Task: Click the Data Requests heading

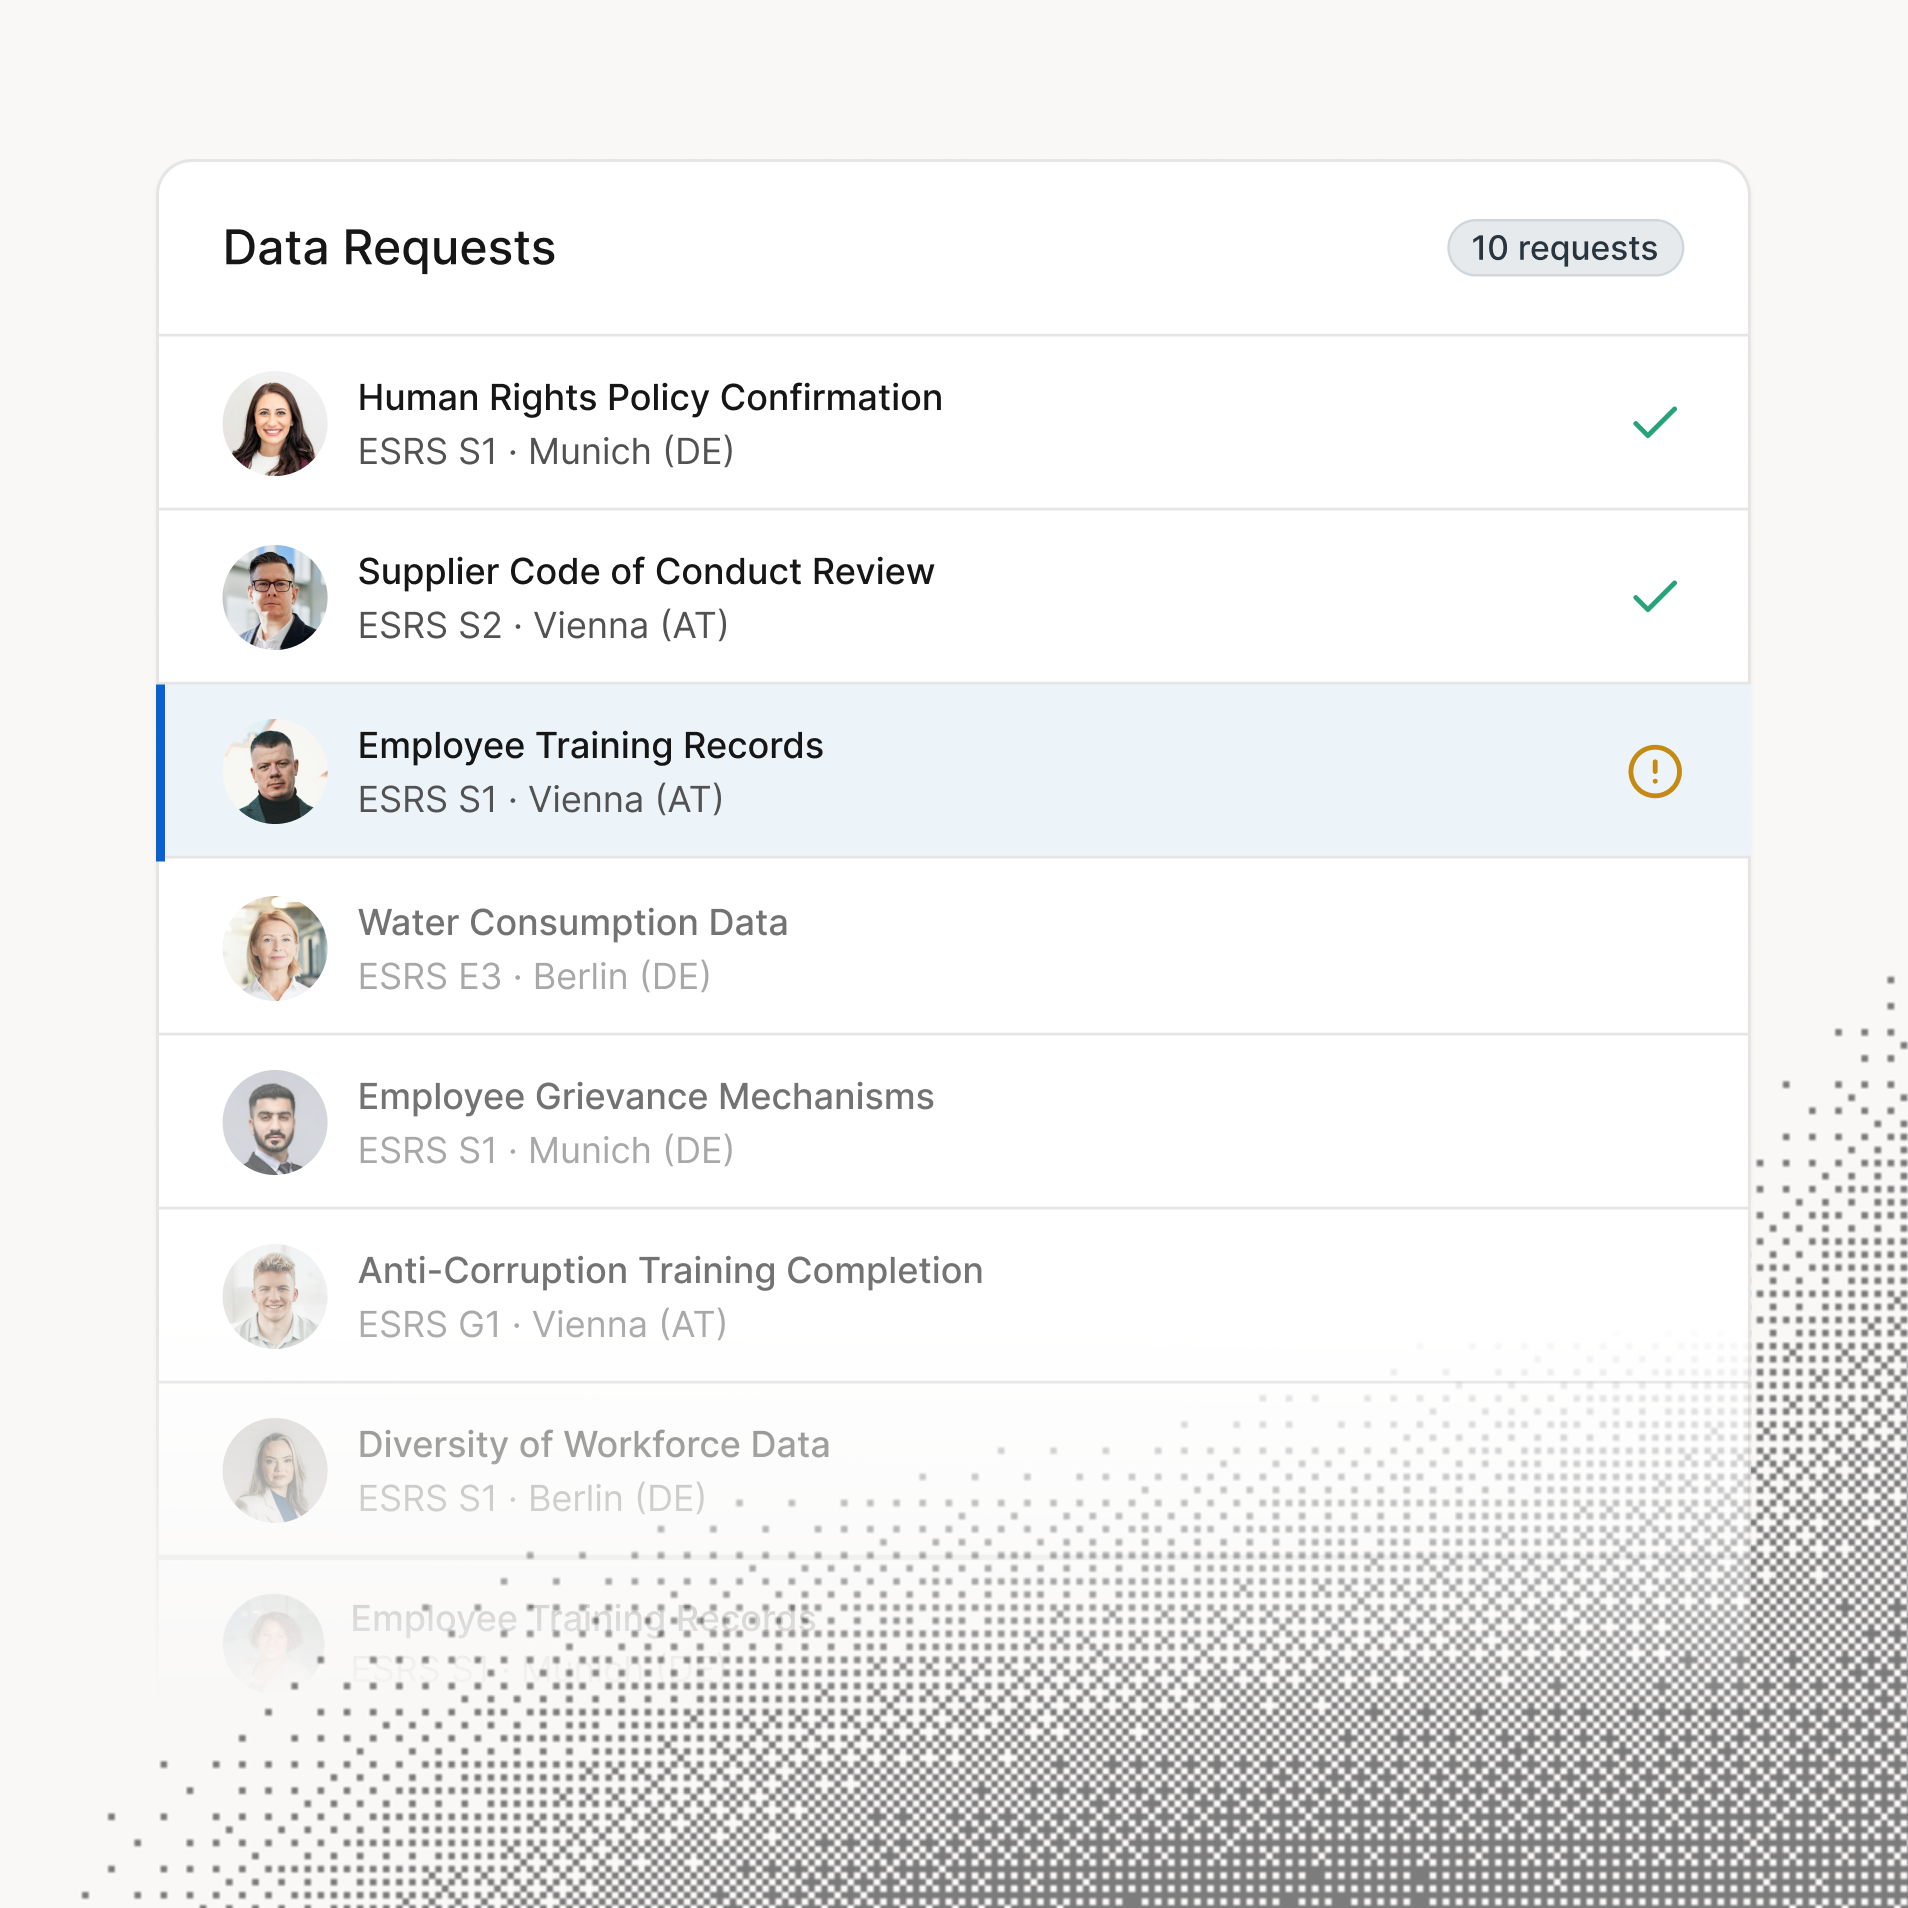Action: 389,248
